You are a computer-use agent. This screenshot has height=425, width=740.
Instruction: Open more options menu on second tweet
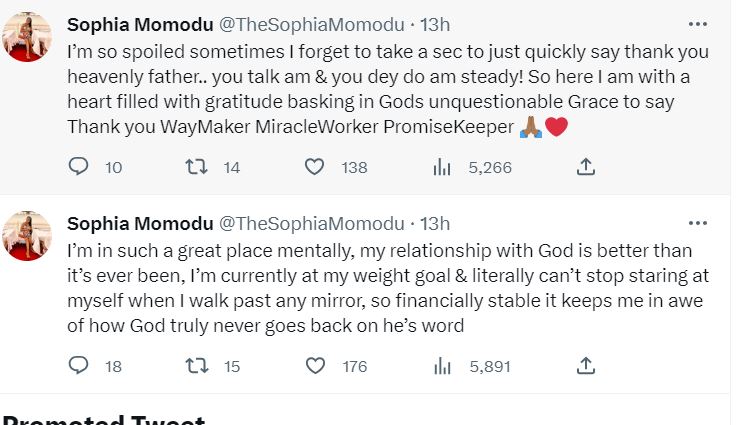point(699,222)
